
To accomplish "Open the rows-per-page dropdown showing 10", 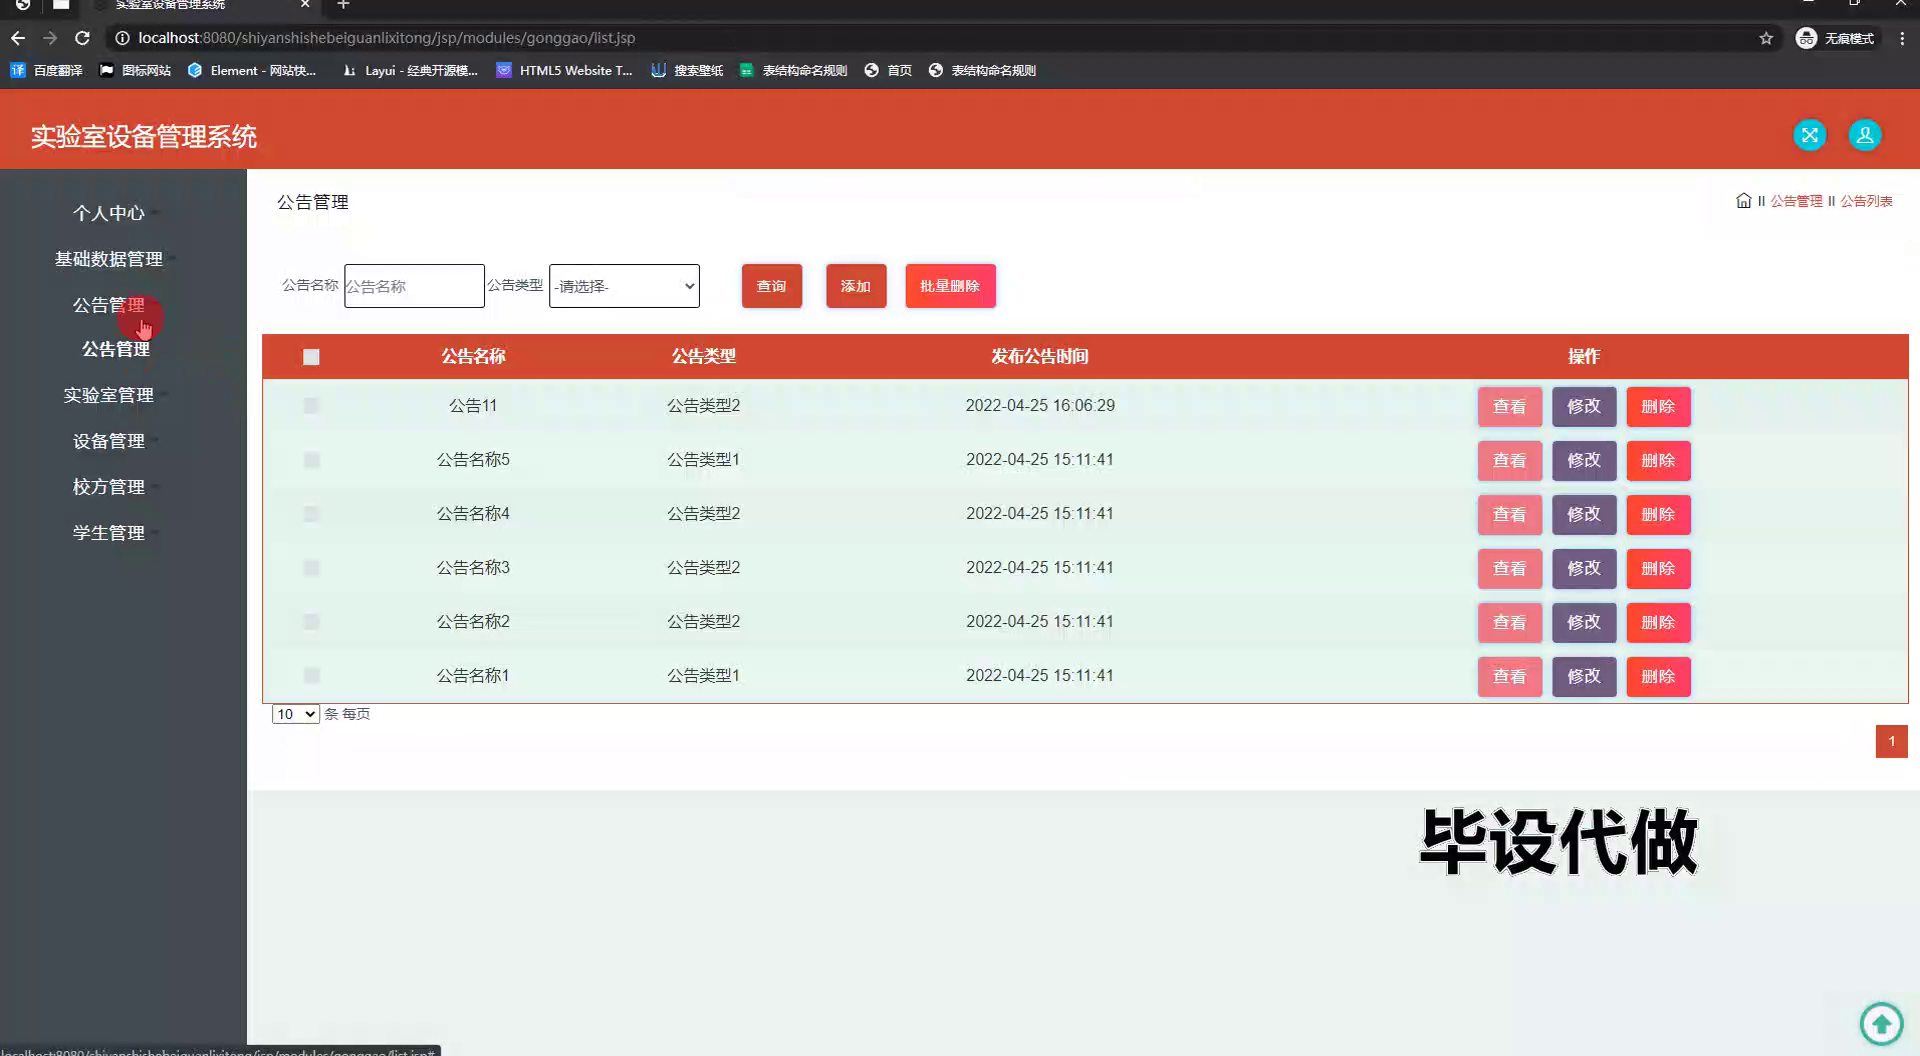I will point(295,714).
